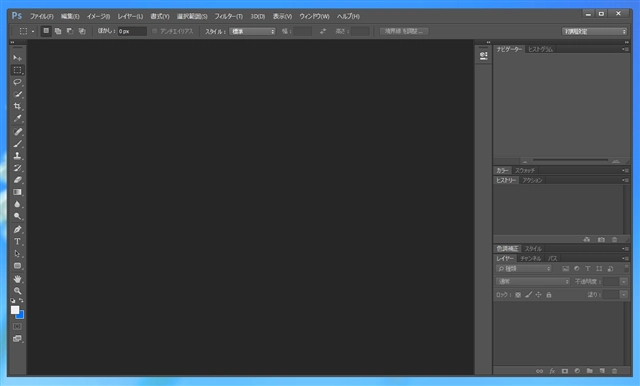Open the layer filter type dropdown

pos(524,268)
